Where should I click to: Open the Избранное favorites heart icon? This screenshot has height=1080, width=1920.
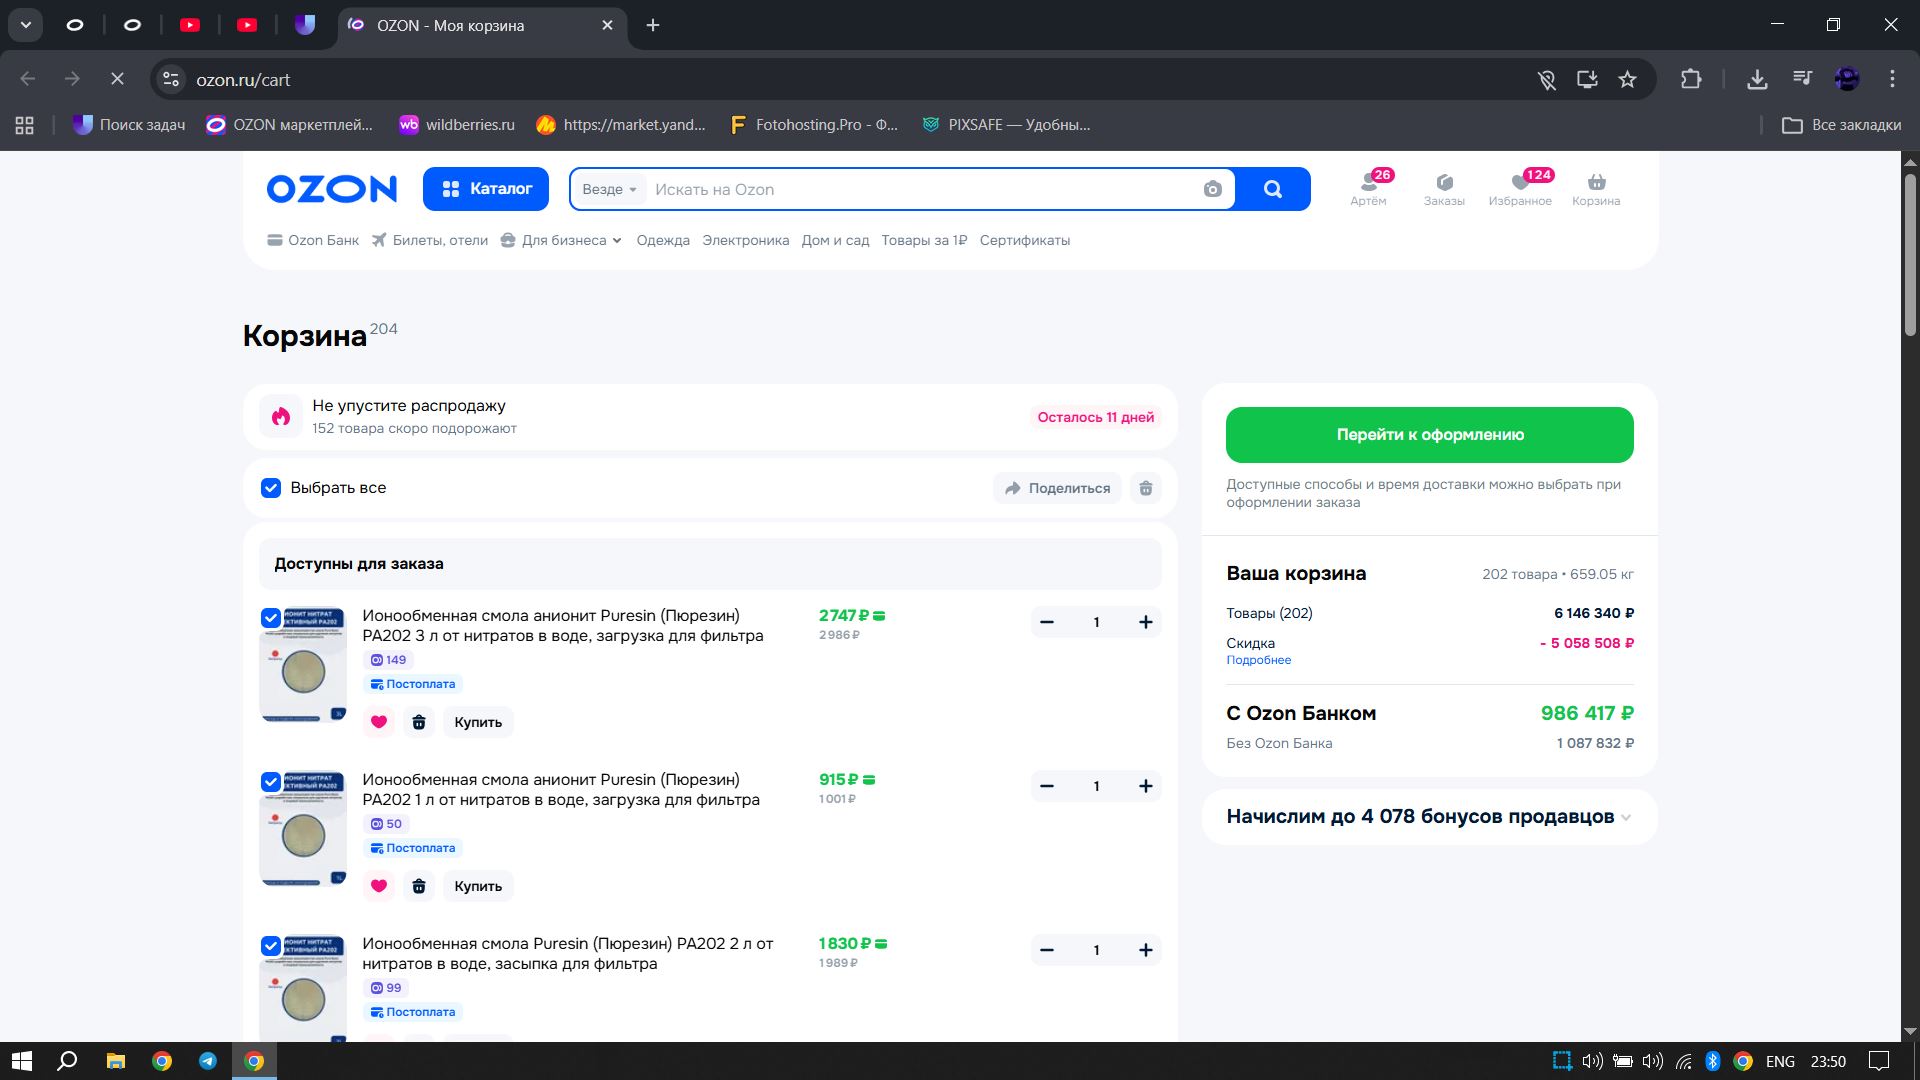click(x=1520, y=183)
